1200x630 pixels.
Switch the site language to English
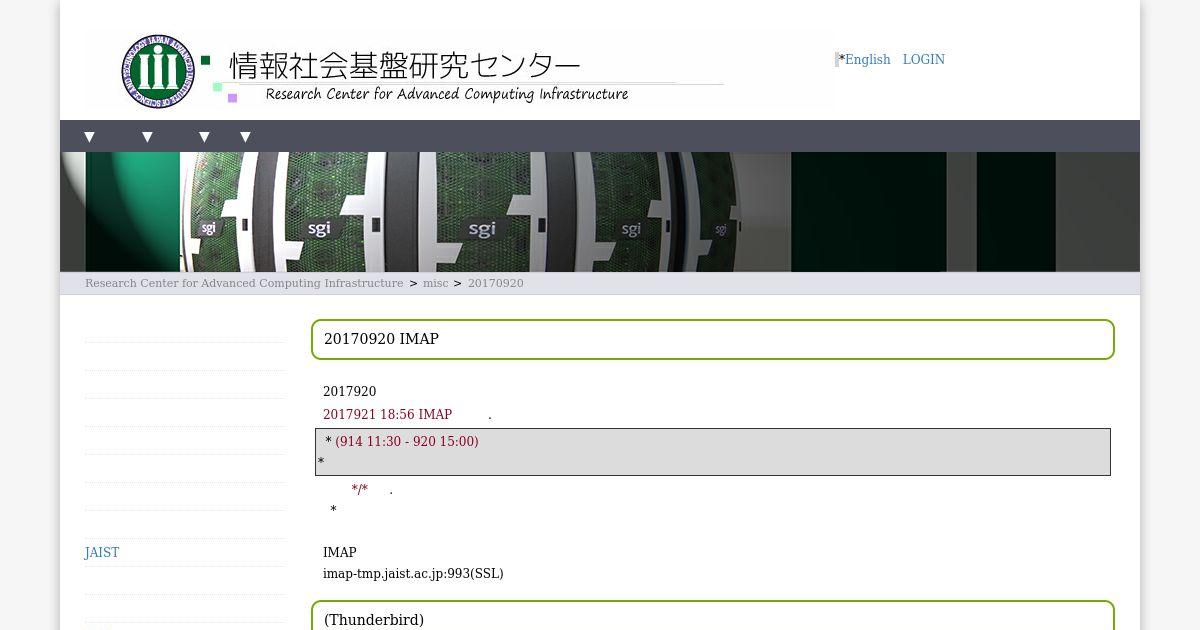(867, 60)
